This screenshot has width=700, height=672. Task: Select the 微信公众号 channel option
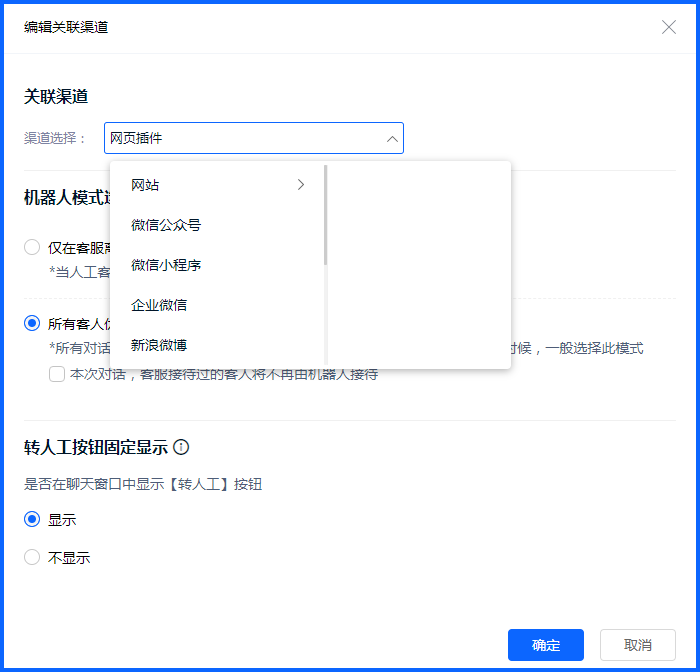[x=166, y=225]
